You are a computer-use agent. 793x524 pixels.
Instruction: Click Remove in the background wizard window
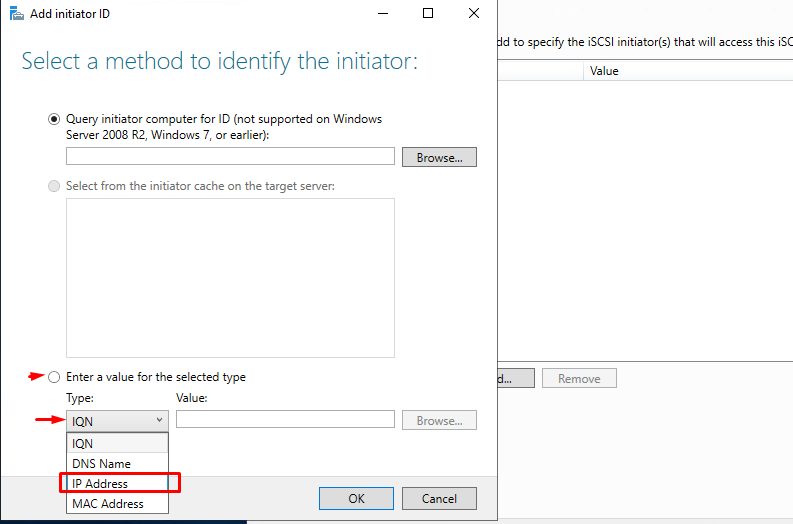coord(579,378)
